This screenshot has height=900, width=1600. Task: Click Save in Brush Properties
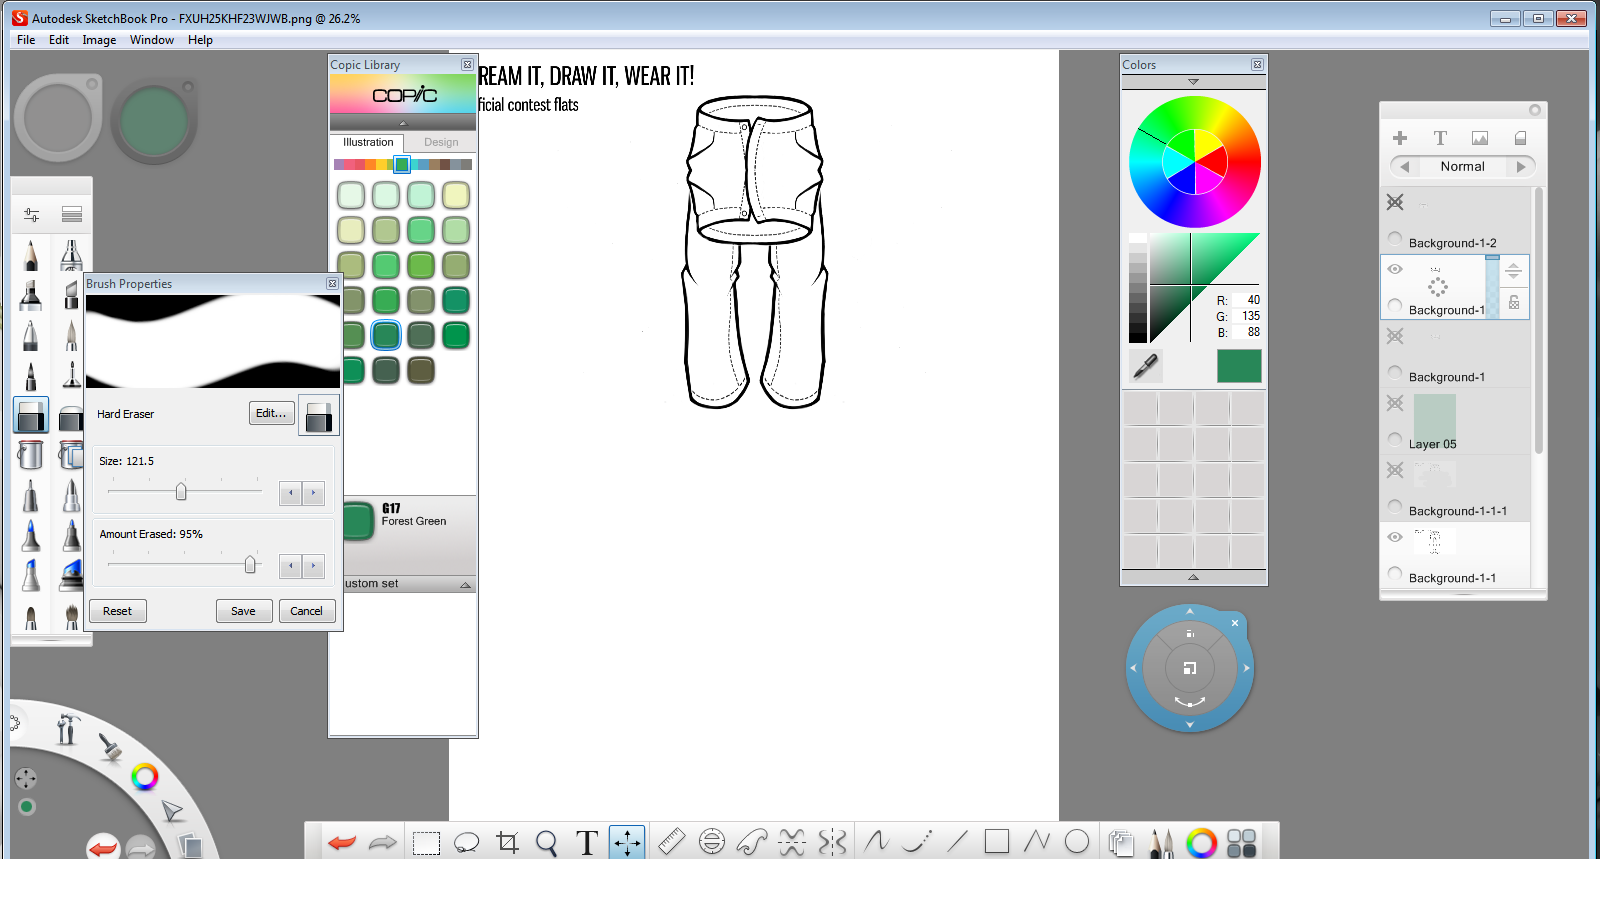pos(243,611)
